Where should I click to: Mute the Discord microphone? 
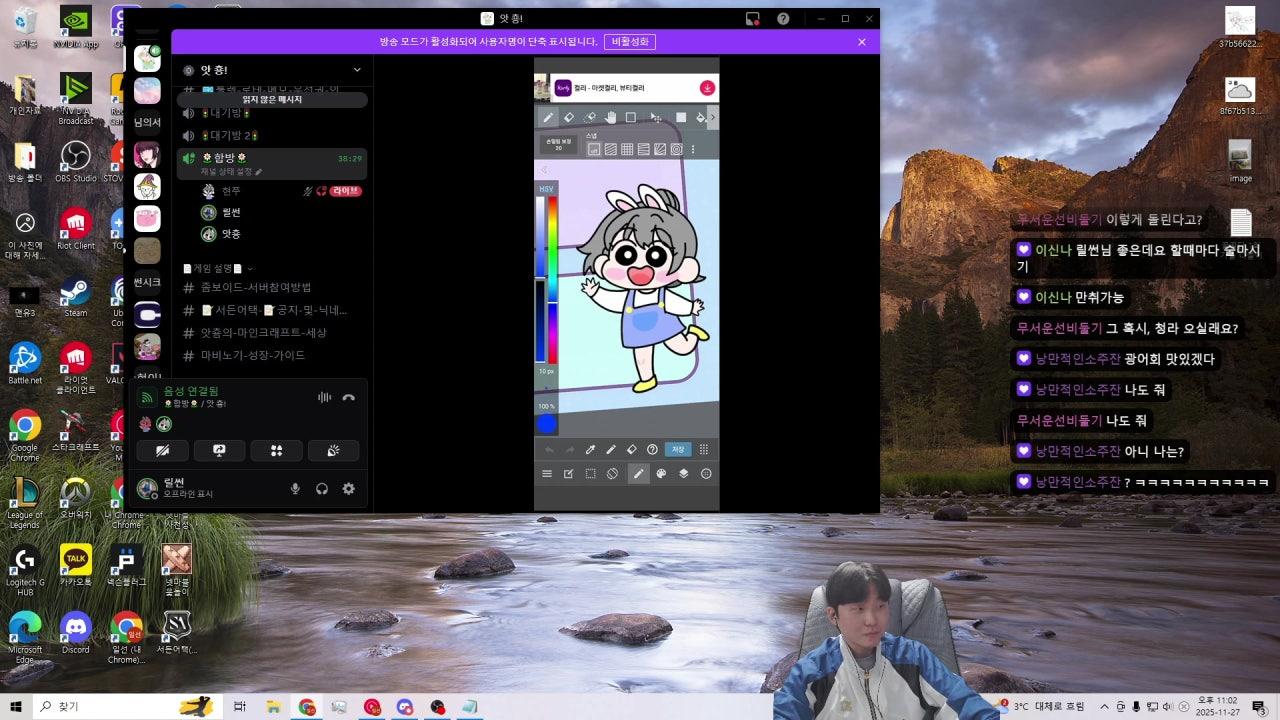[295, 489]
